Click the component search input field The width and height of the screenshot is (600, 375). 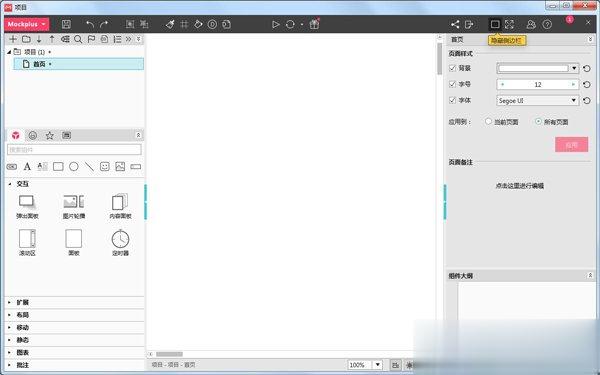(x=74, y=150)
